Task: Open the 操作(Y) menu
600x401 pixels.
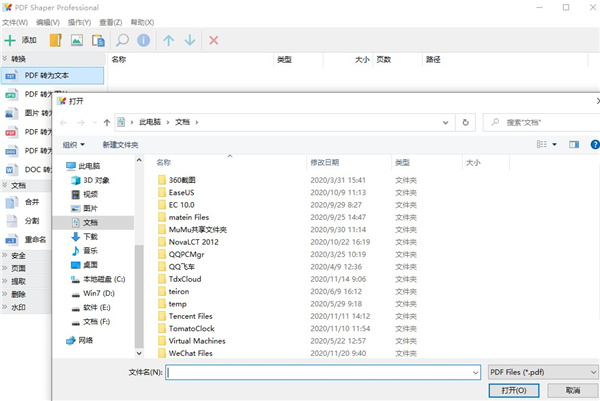Action: (79, 23)
